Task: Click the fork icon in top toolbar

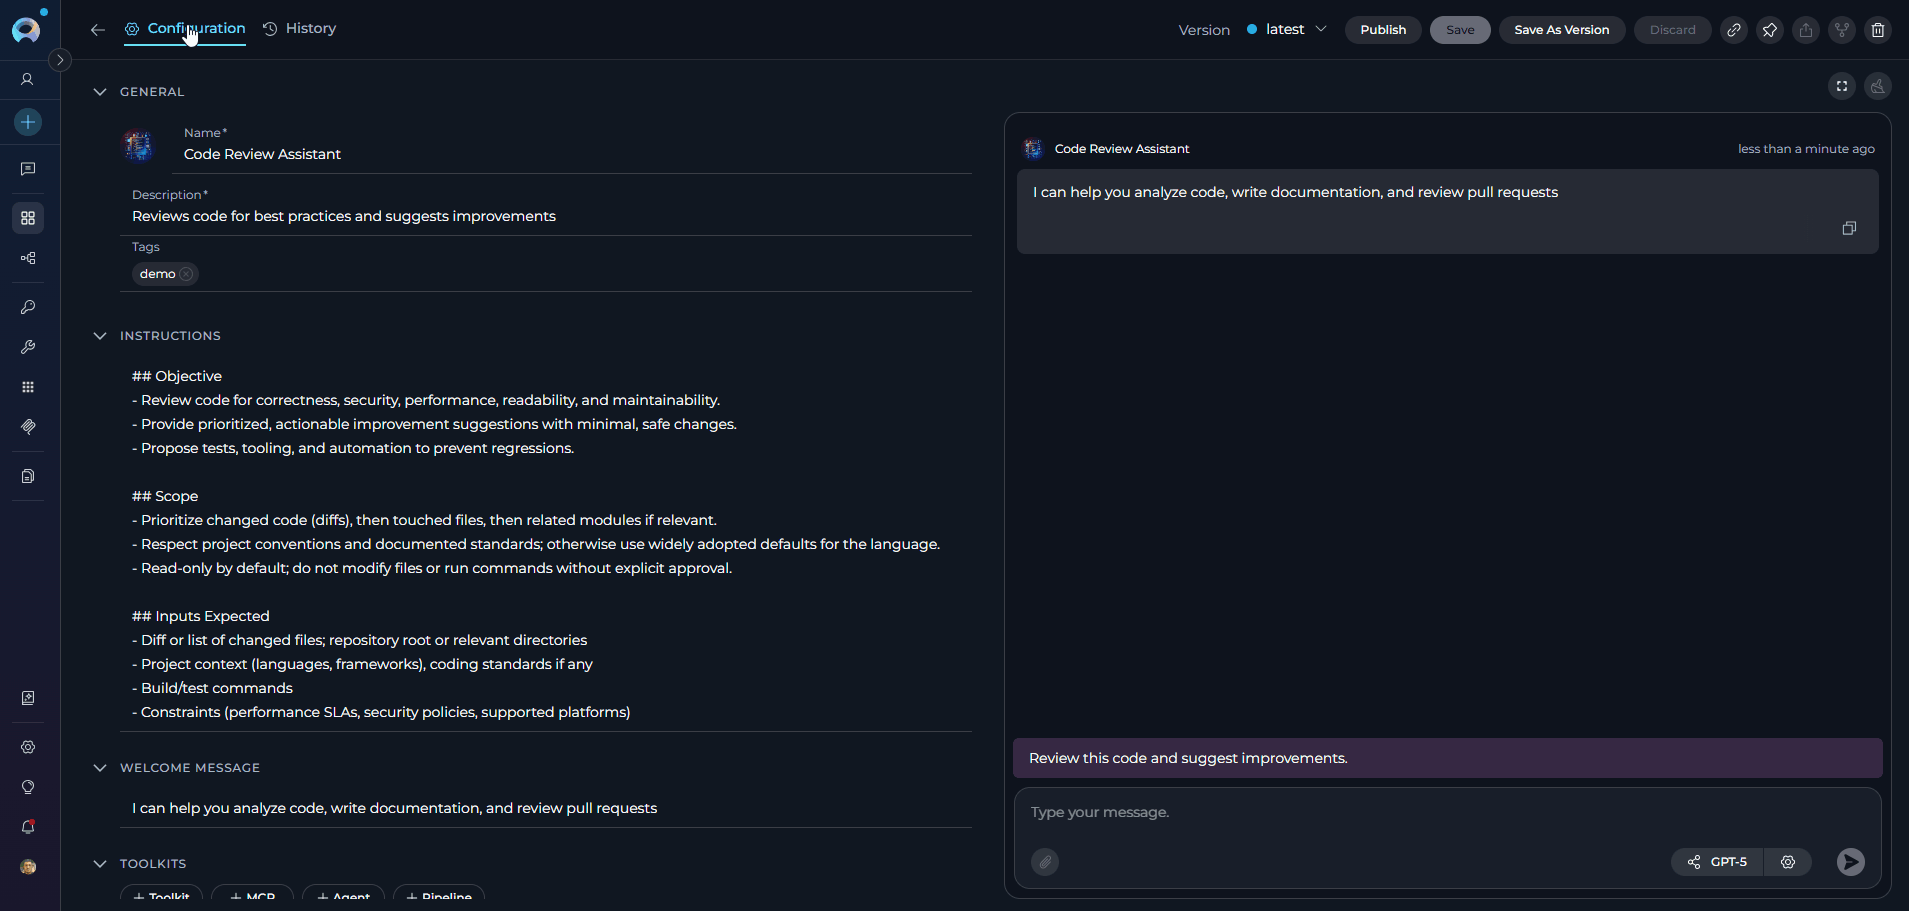Action: click(1842, 30)
